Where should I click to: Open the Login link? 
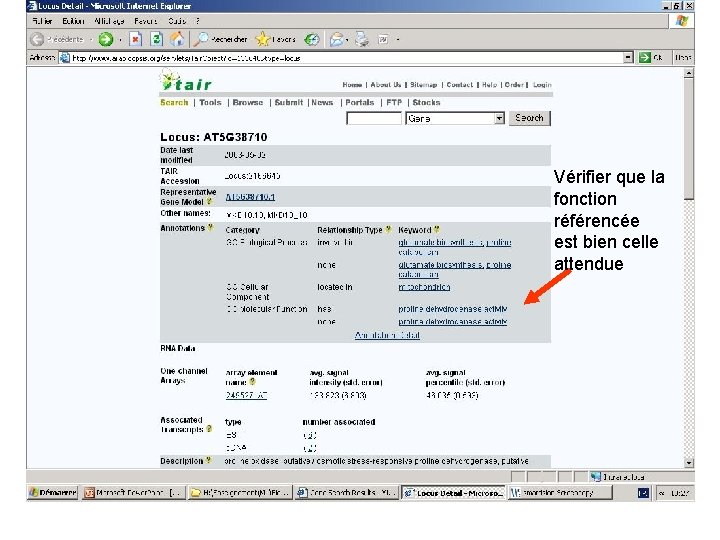pyautogui.click(x=542, y=85)
